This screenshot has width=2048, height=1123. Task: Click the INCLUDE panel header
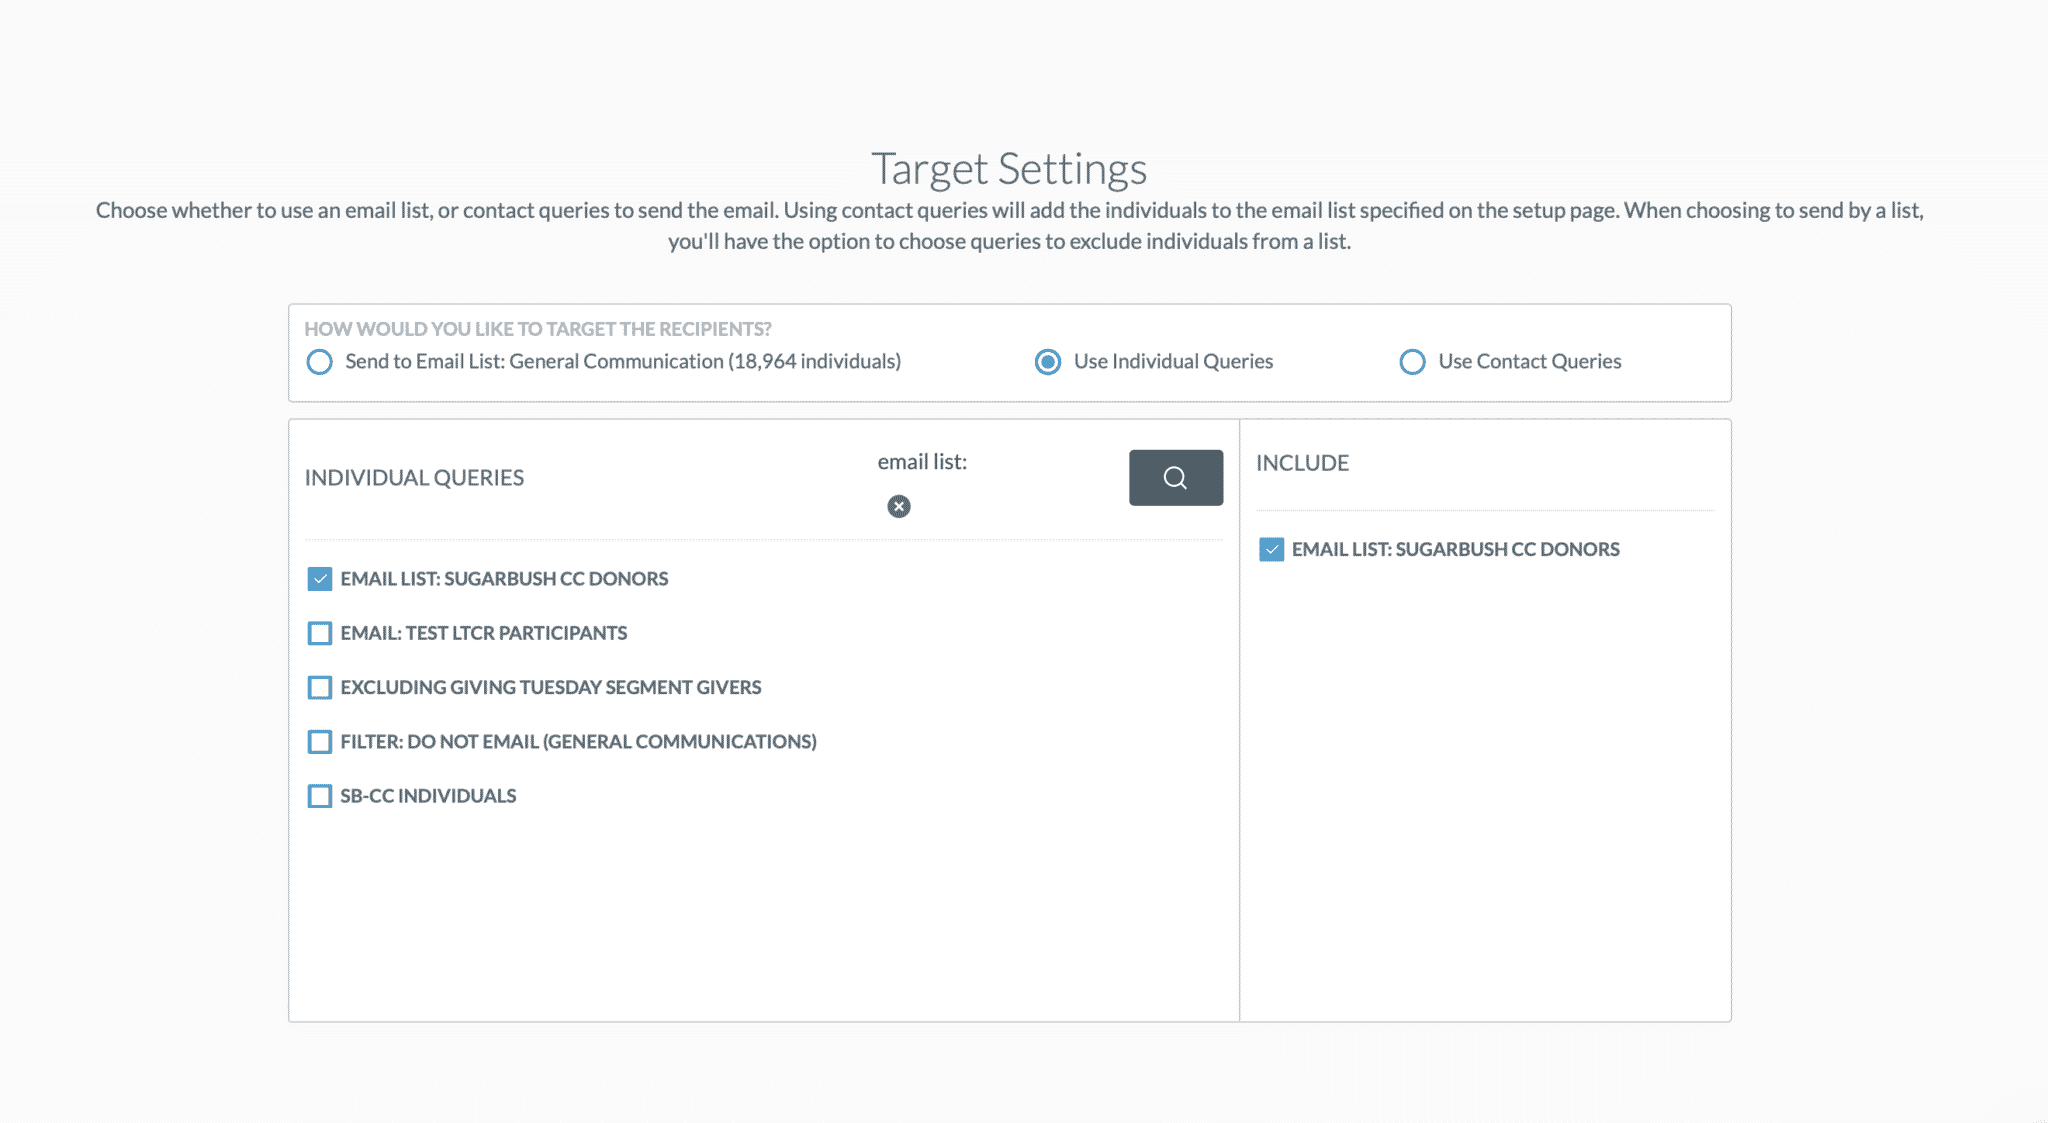[1302, 463]
